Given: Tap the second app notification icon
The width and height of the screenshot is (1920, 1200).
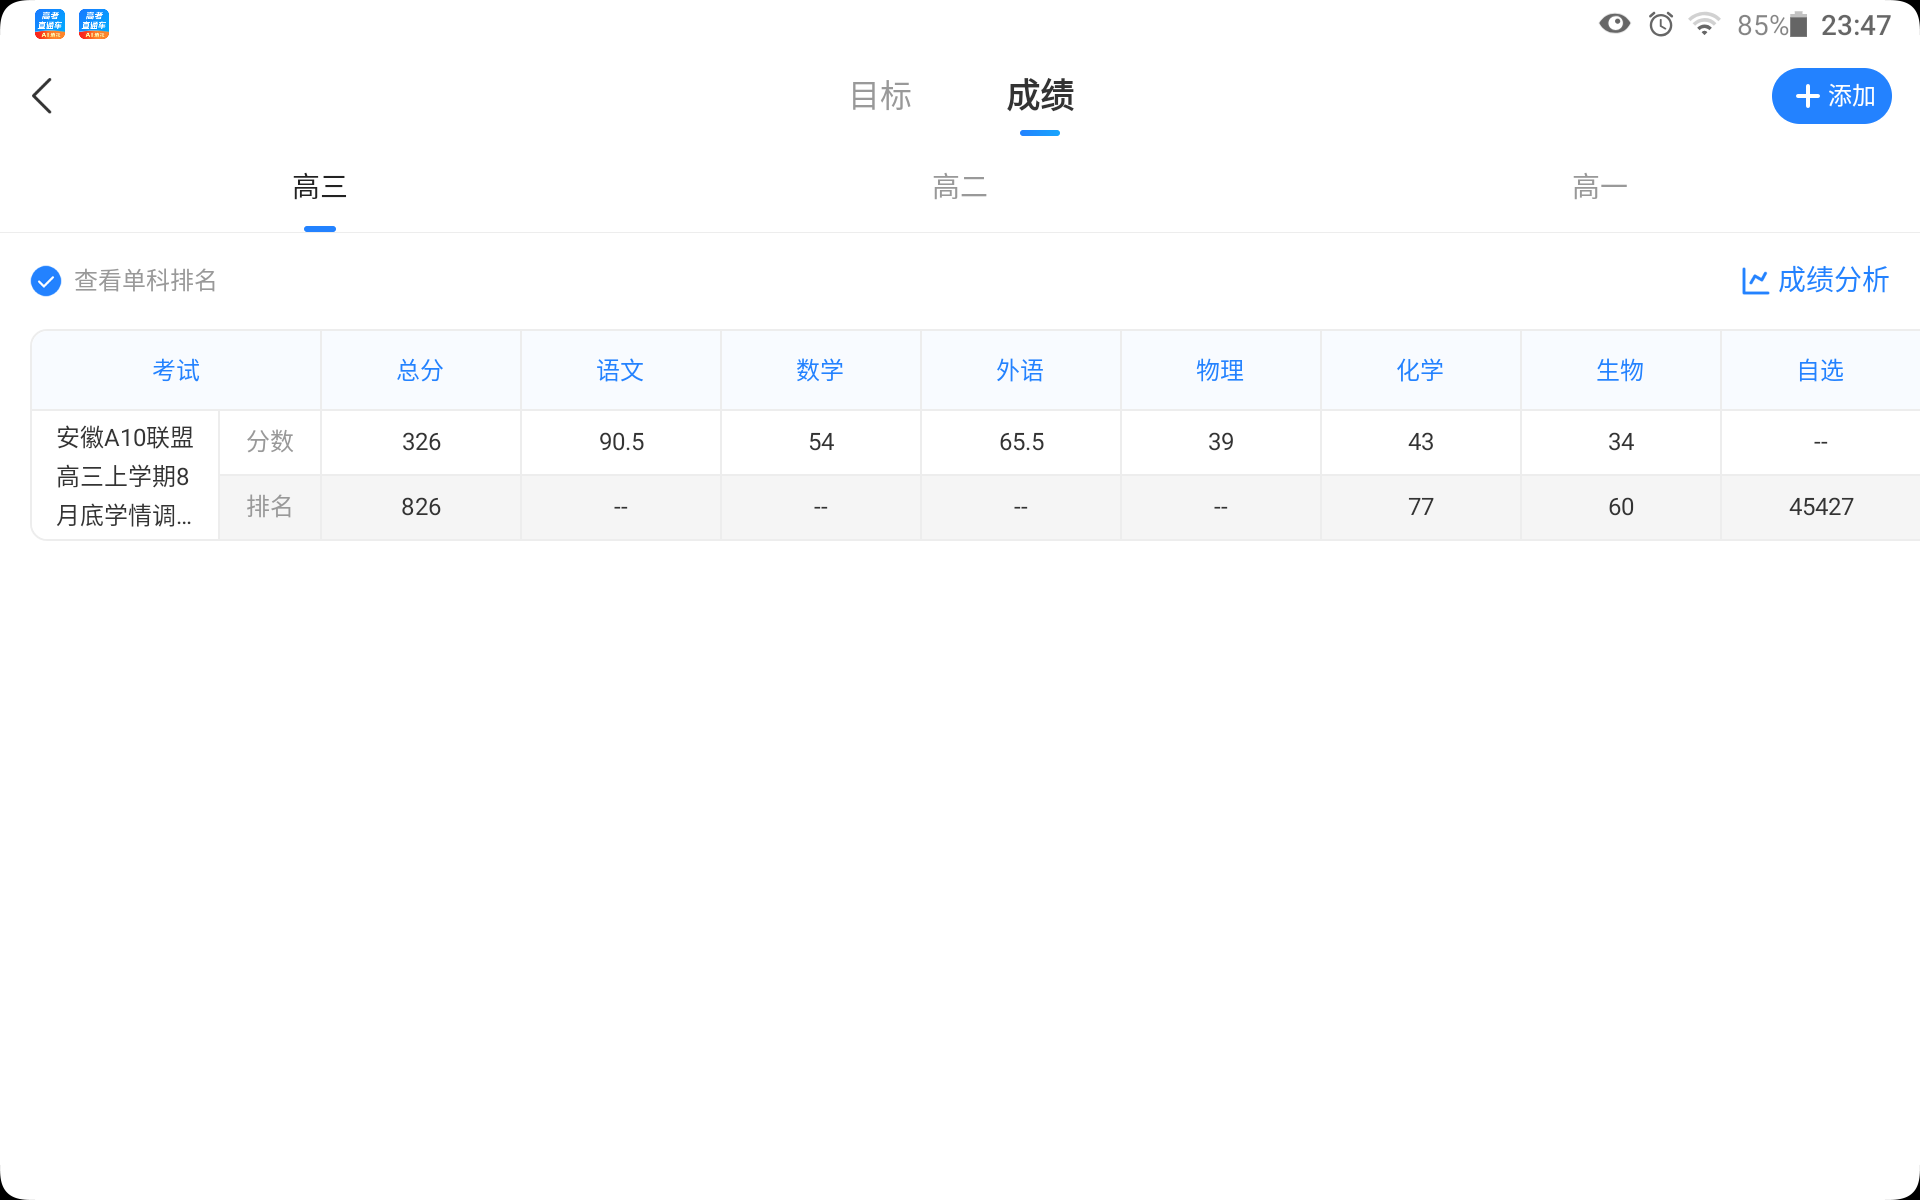Looking at the screenshot, I should click(94, 24).
